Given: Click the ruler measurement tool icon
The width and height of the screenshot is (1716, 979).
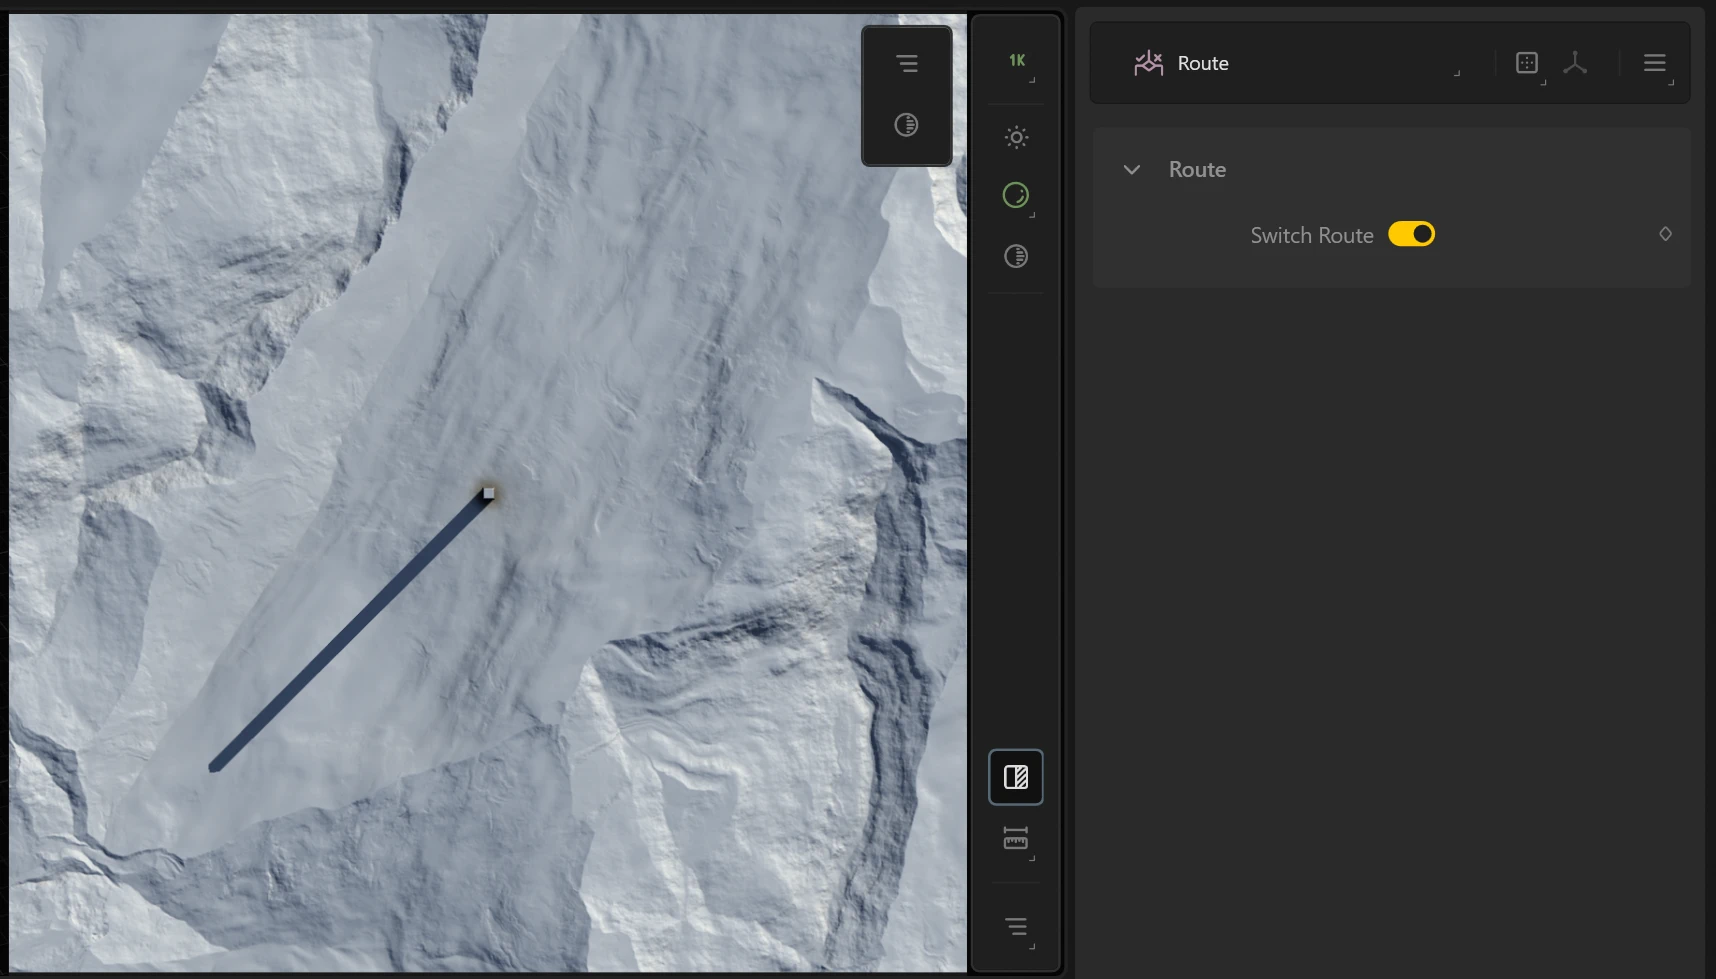Looking at the screenshot, I should 1016,839.
